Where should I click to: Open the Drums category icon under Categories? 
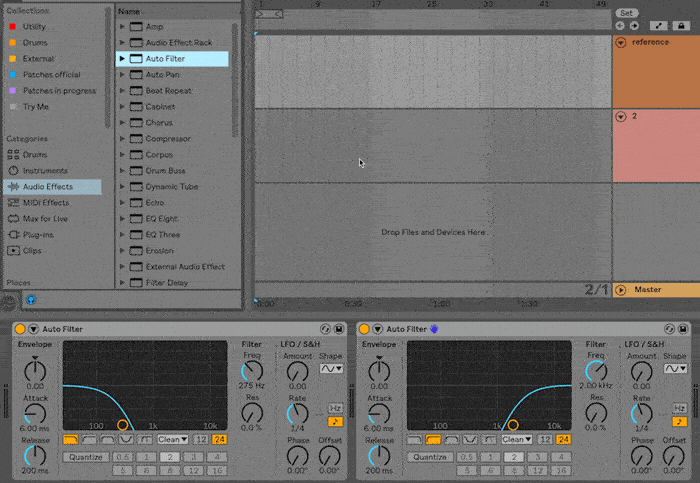[13, 154]
